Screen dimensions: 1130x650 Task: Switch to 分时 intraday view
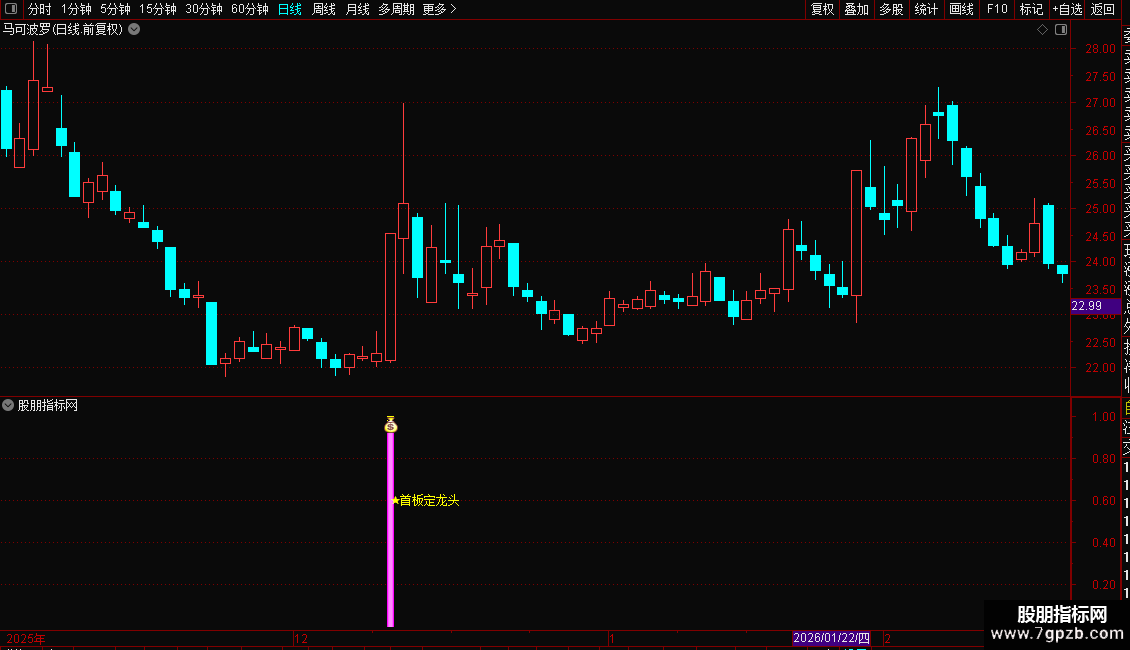click(x=40, y=9)
